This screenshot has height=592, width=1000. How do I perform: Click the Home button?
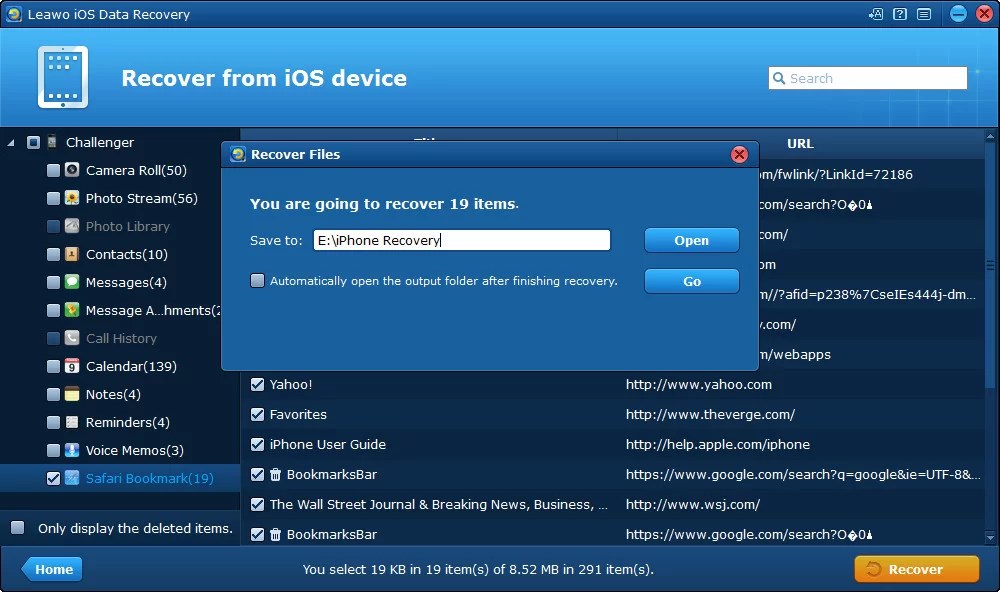52,569
